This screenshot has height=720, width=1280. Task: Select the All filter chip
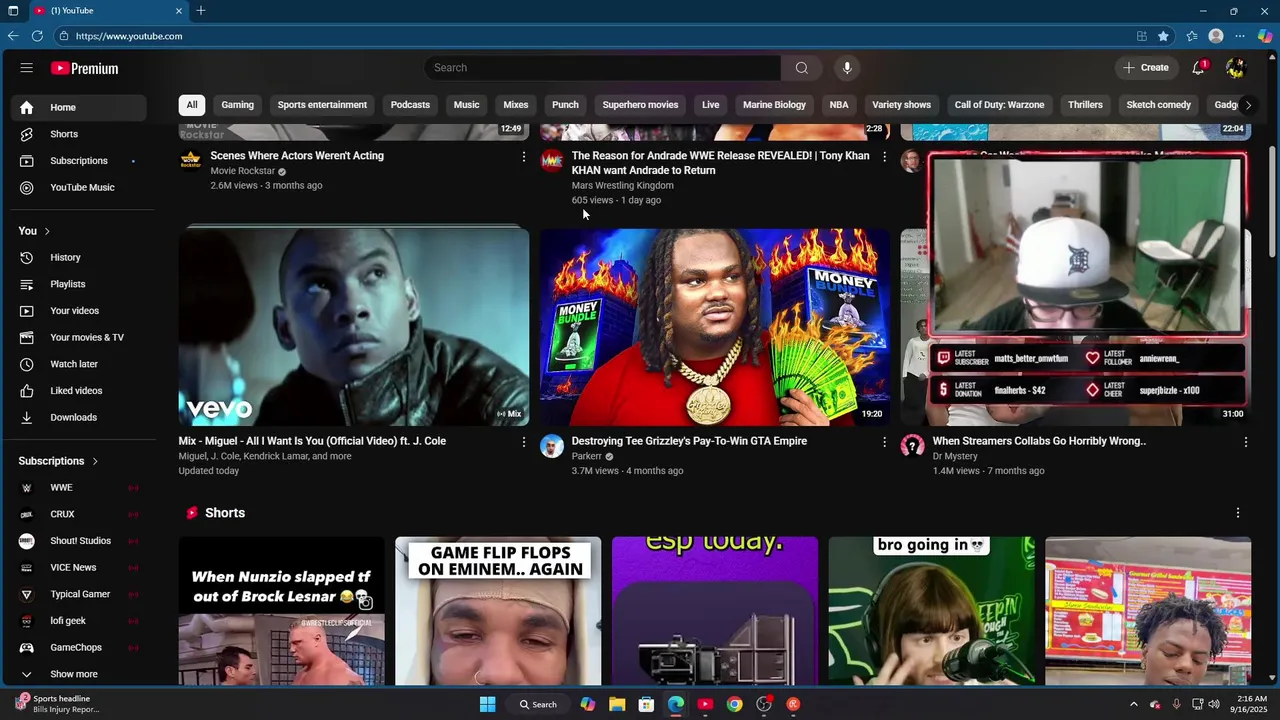pos(192,105)
